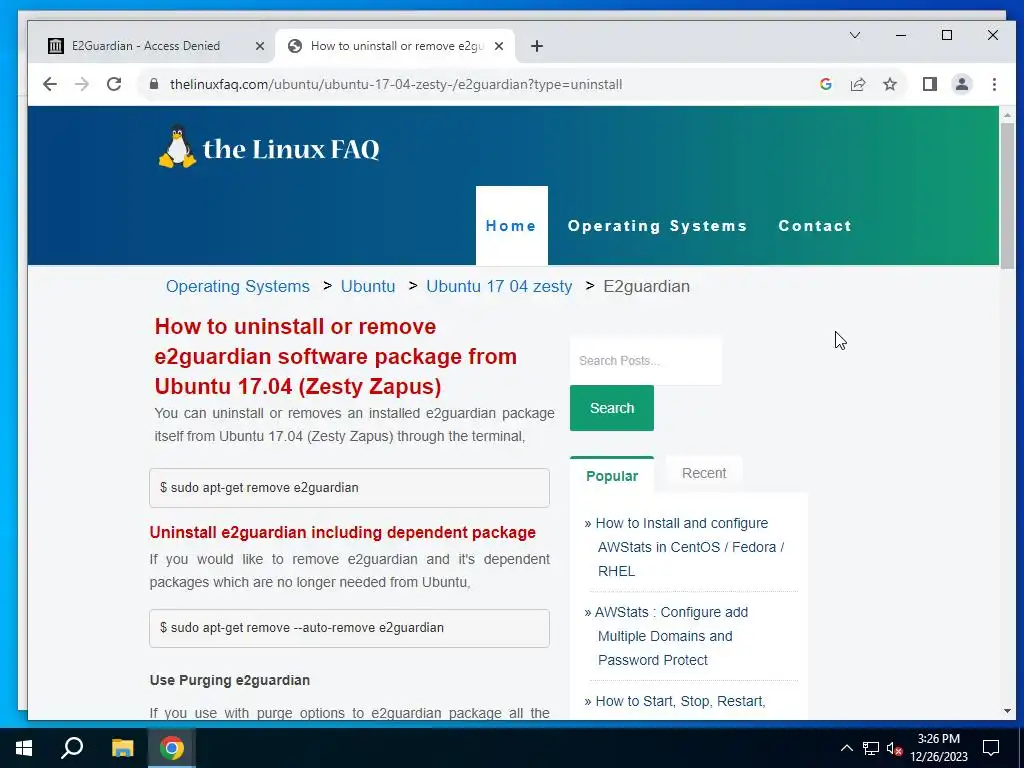This screenshot has height=768, width=1024.
Task: Switch to the Recent tab
Action: pos(703,473)
